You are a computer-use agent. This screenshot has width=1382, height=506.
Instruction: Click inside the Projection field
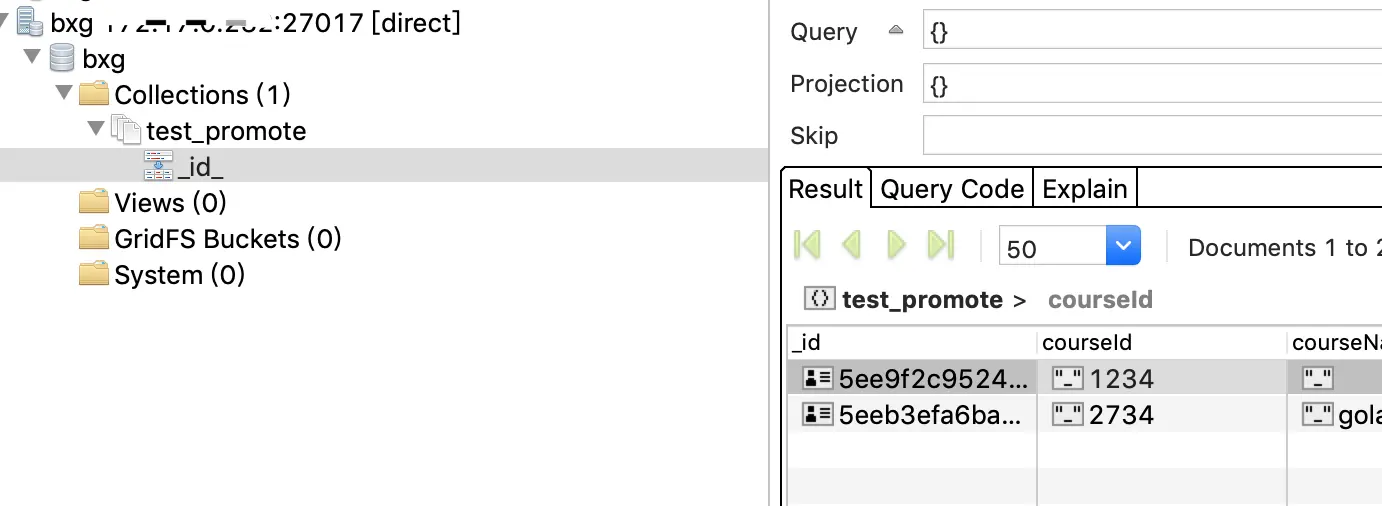(1150, 84)
